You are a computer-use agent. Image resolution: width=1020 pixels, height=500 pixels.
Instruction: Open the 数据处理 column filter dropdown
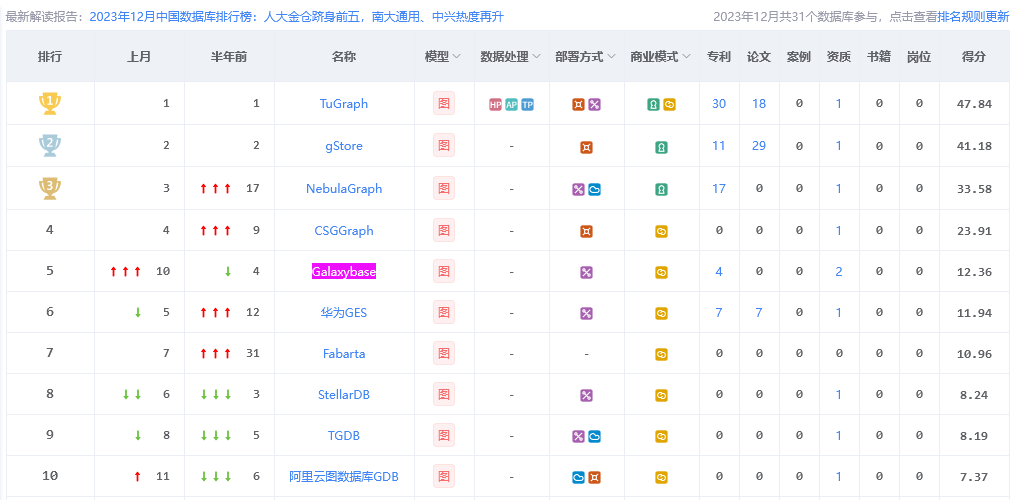(x=537, y=57)
